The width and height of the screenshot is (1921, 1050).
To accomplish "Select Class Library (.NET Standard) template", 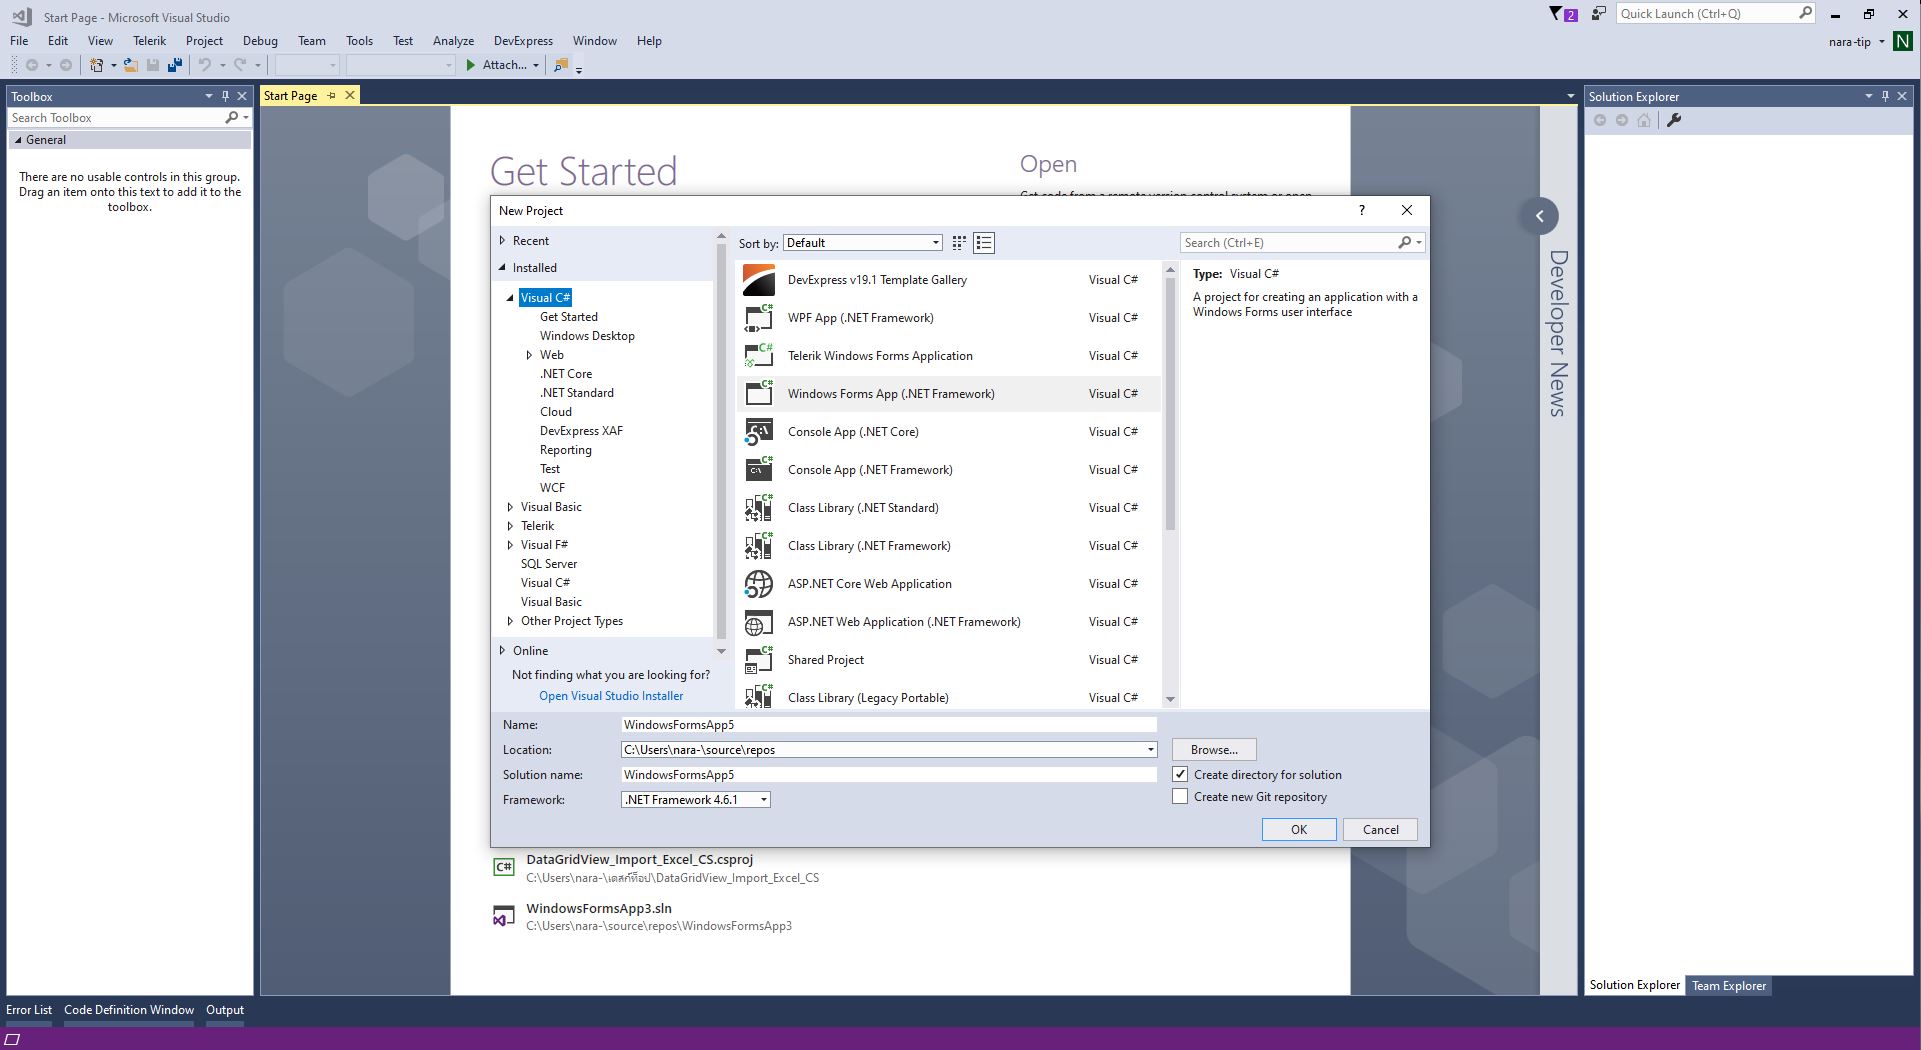I will (948, 508).
